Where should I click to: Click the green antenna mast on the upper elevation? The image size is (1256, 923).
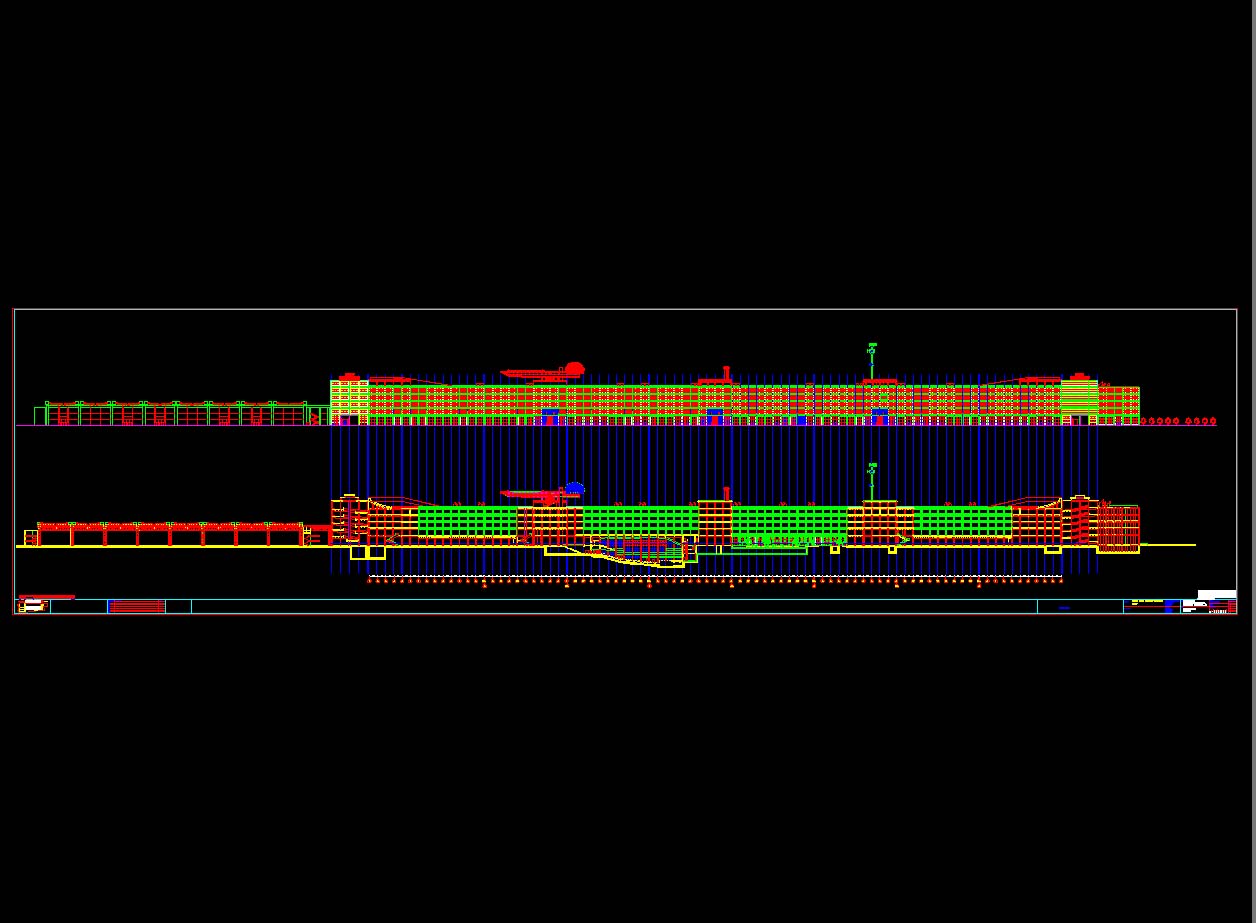click(x=872, y=360)
